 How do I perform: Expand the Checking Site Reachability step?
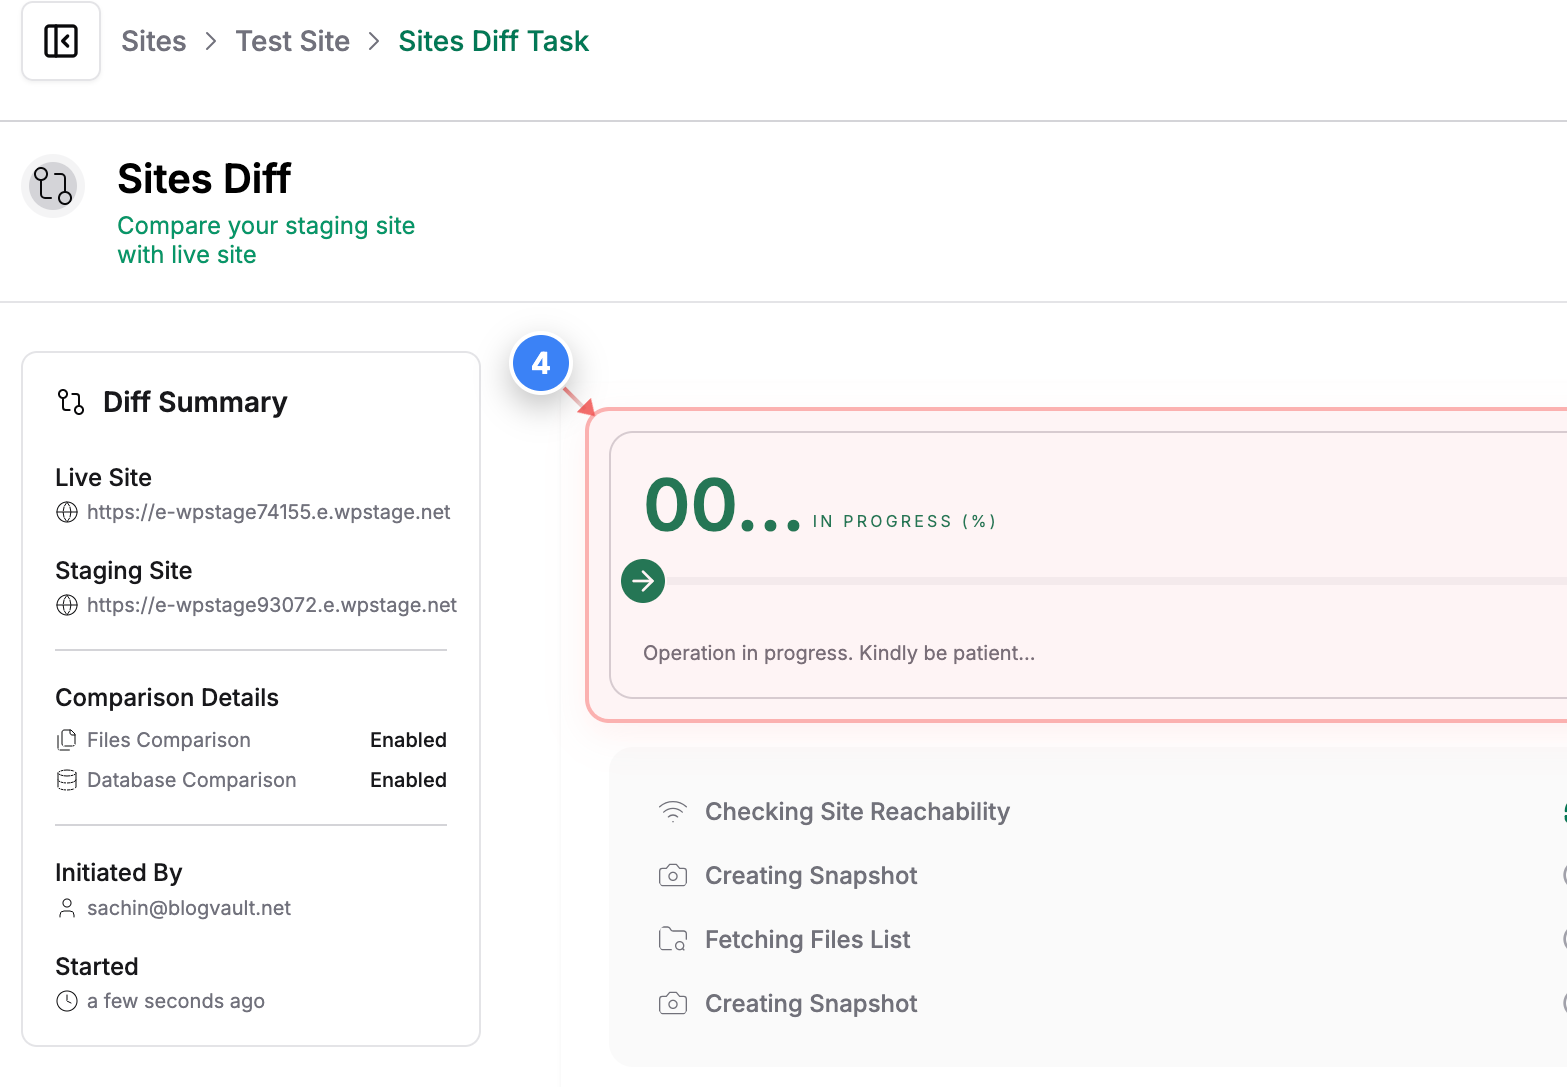pyautogui.click(x=857, y=811)
